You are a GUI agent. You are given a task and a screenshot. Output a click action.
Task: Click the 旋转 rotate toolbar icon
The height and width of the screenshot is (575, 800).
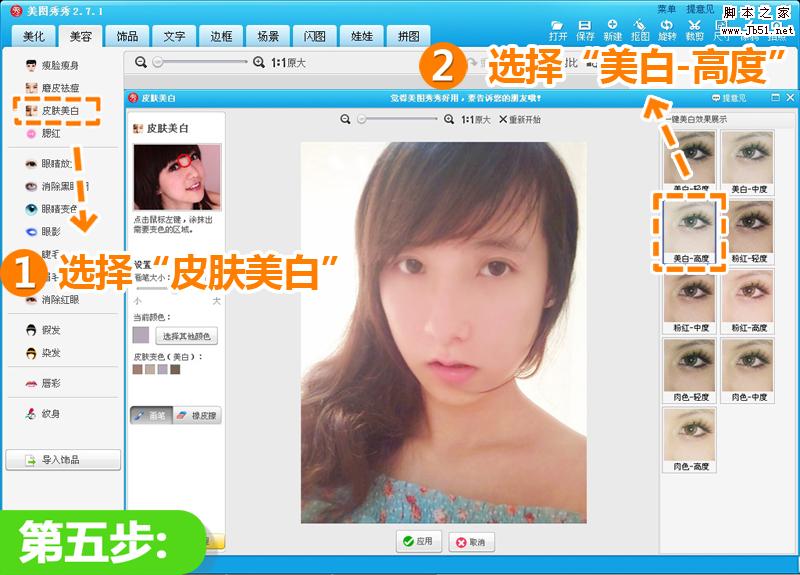tap(667, 31)
